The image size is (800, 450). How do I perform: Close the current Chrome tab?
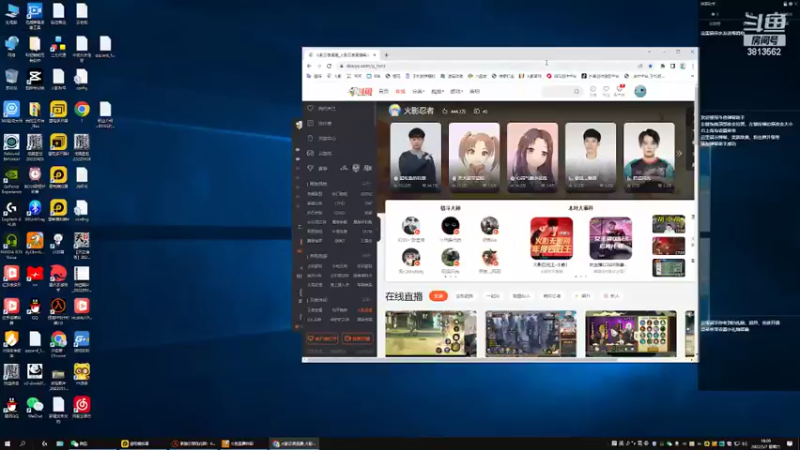point(374,55)
